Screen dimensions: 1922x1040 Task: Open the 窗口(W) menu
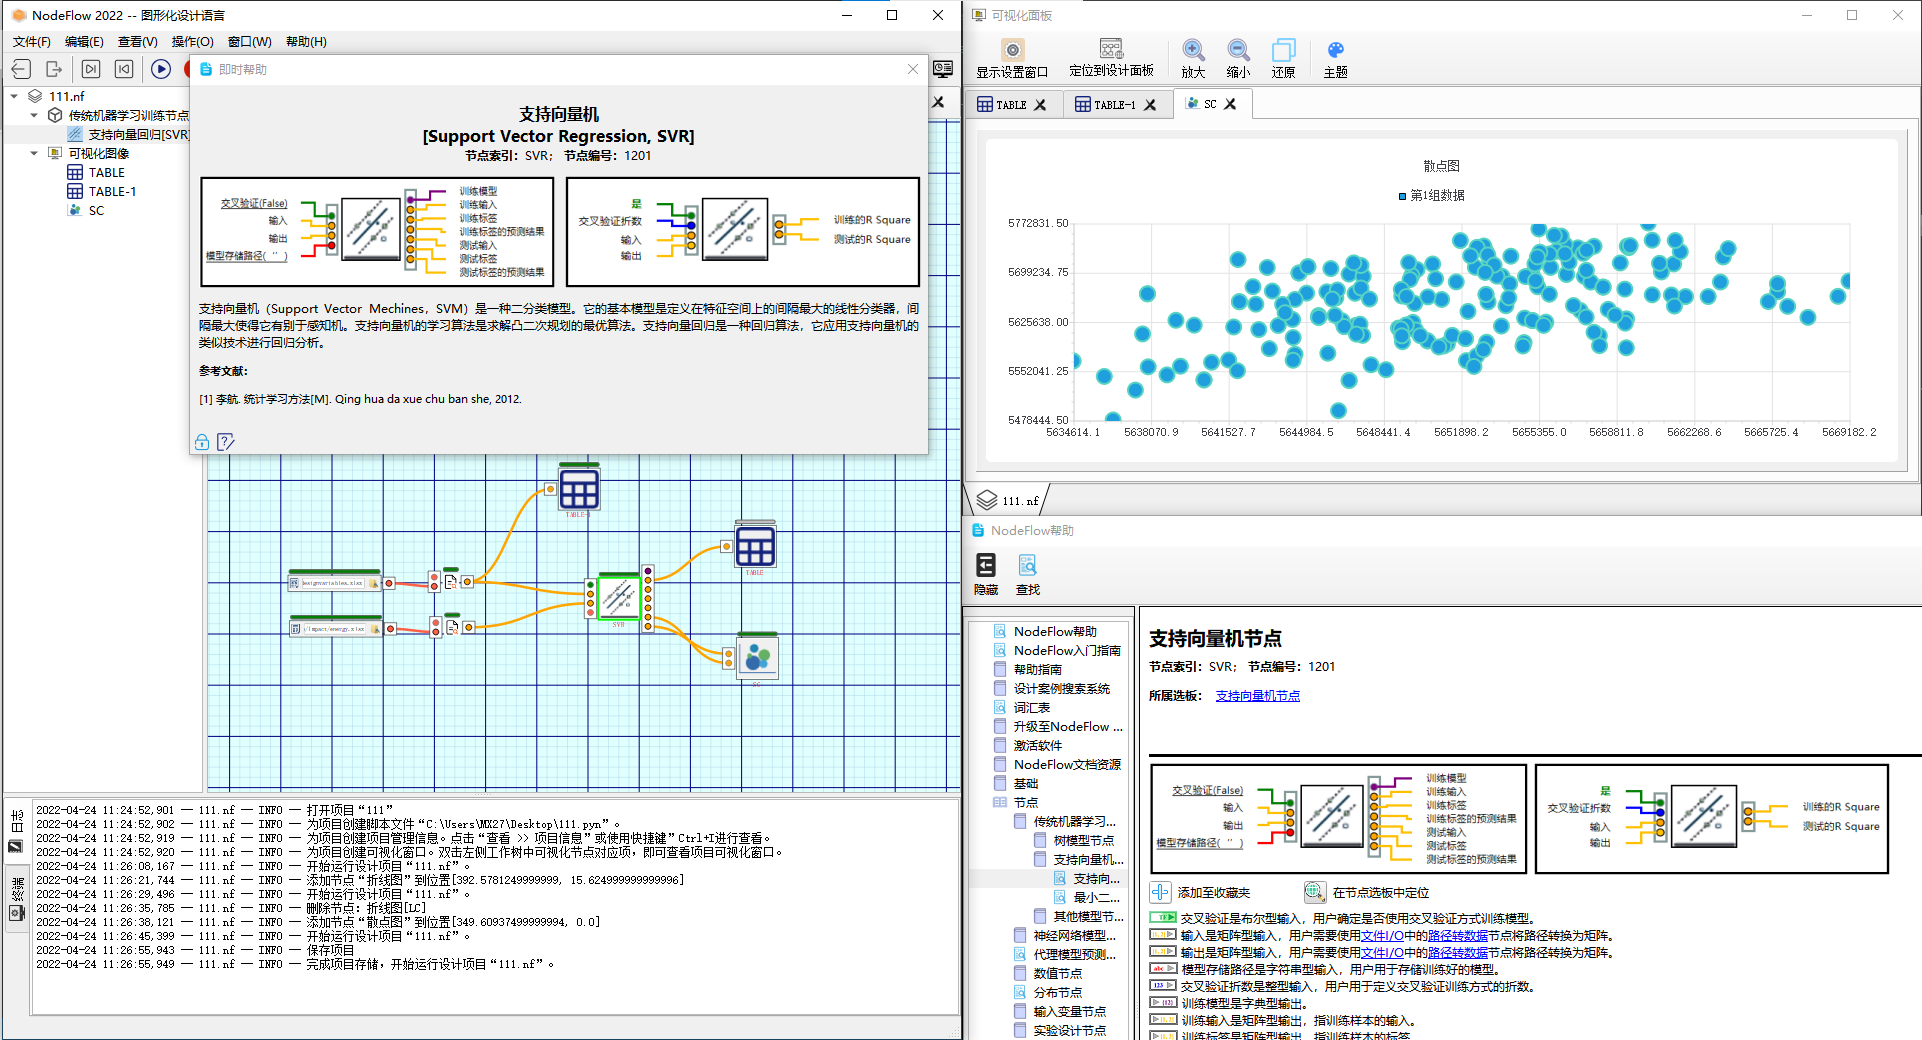point(249,42)
